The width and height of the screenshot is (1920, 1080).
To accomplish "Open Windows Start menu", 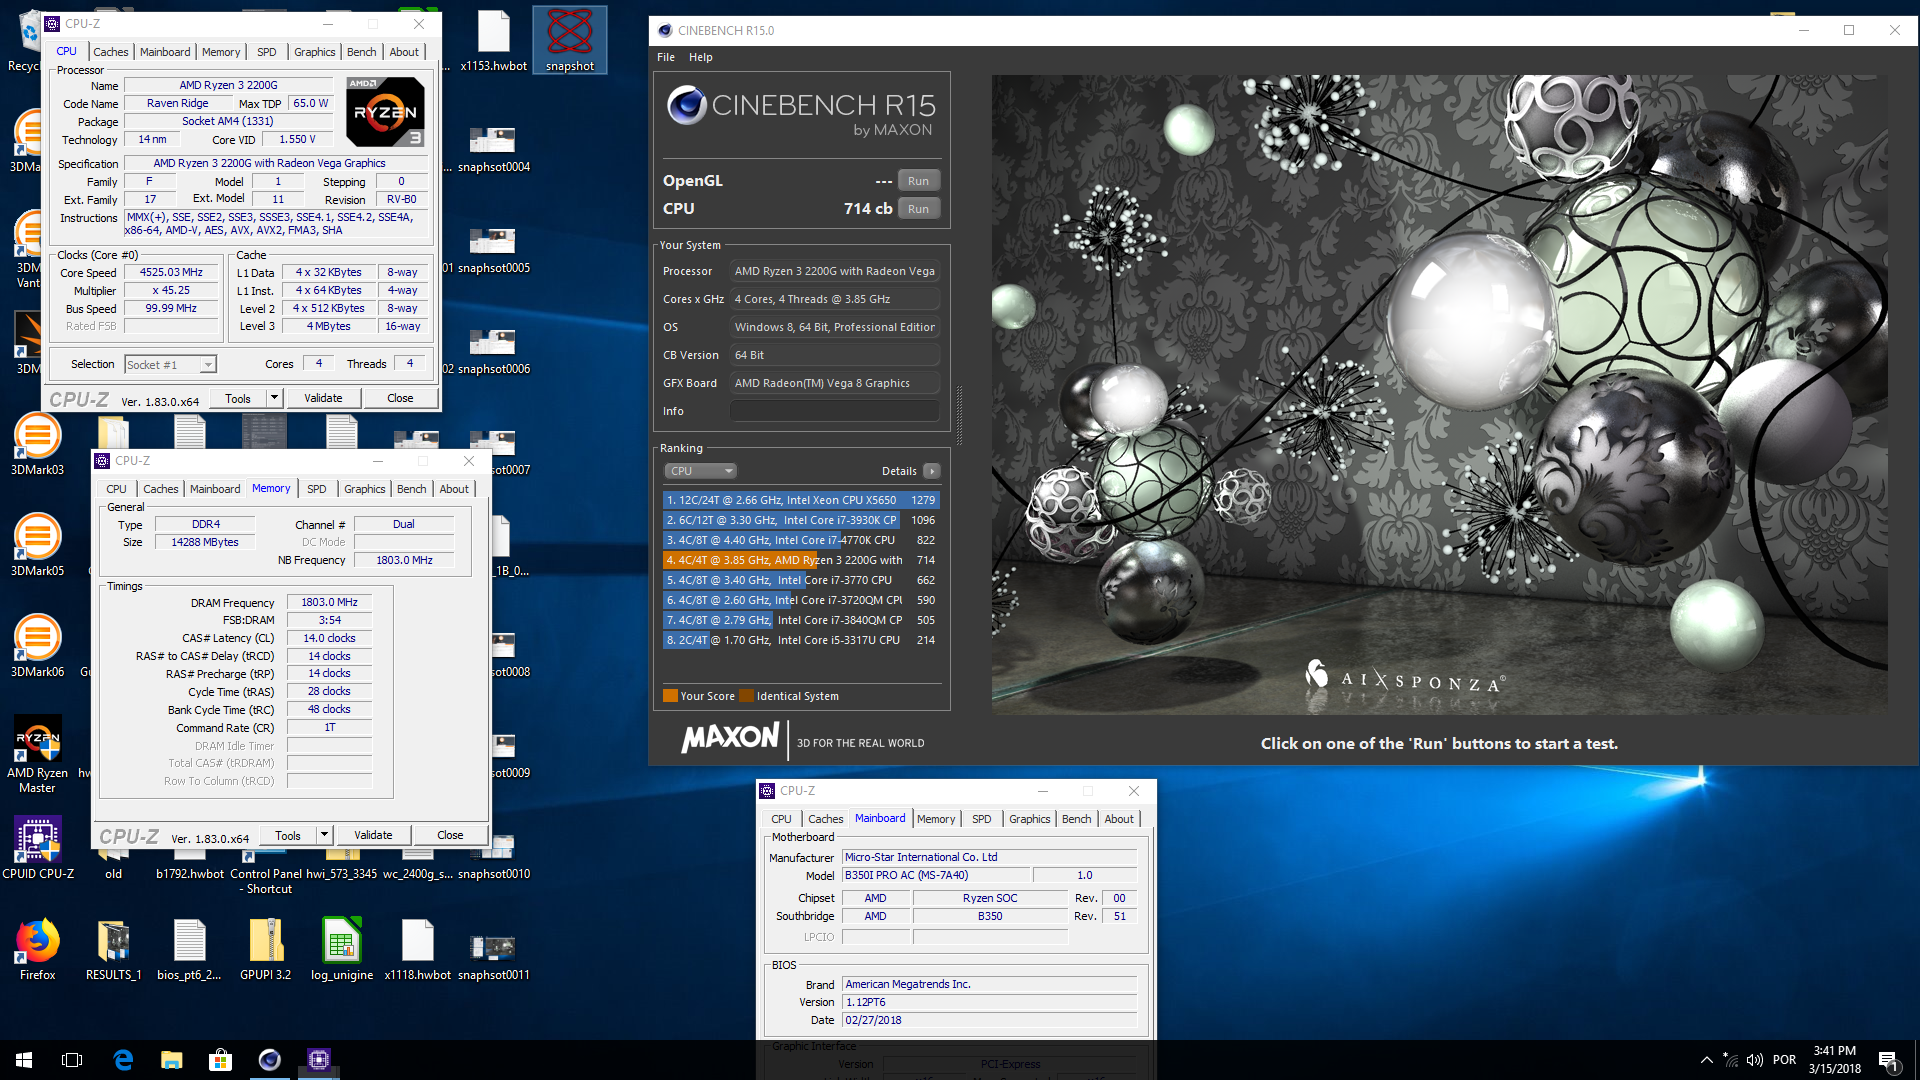I will (24, 1060).
